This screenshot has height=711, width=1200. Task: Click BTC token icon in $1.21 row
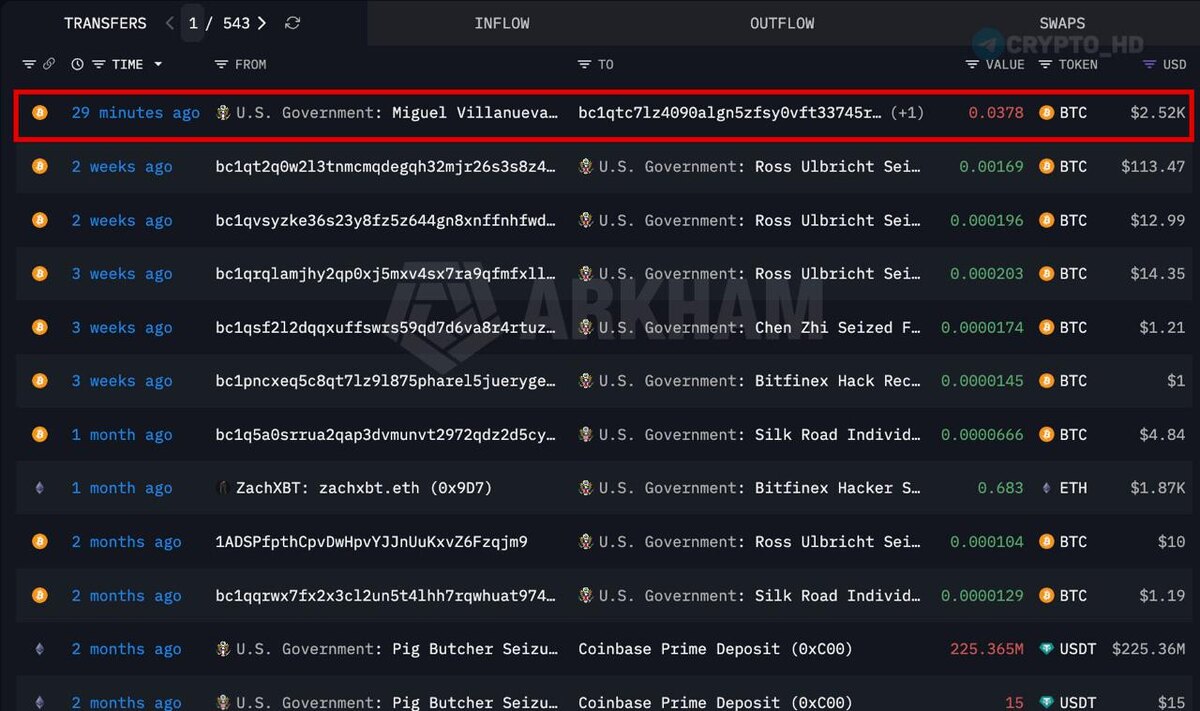(1047, 327)
